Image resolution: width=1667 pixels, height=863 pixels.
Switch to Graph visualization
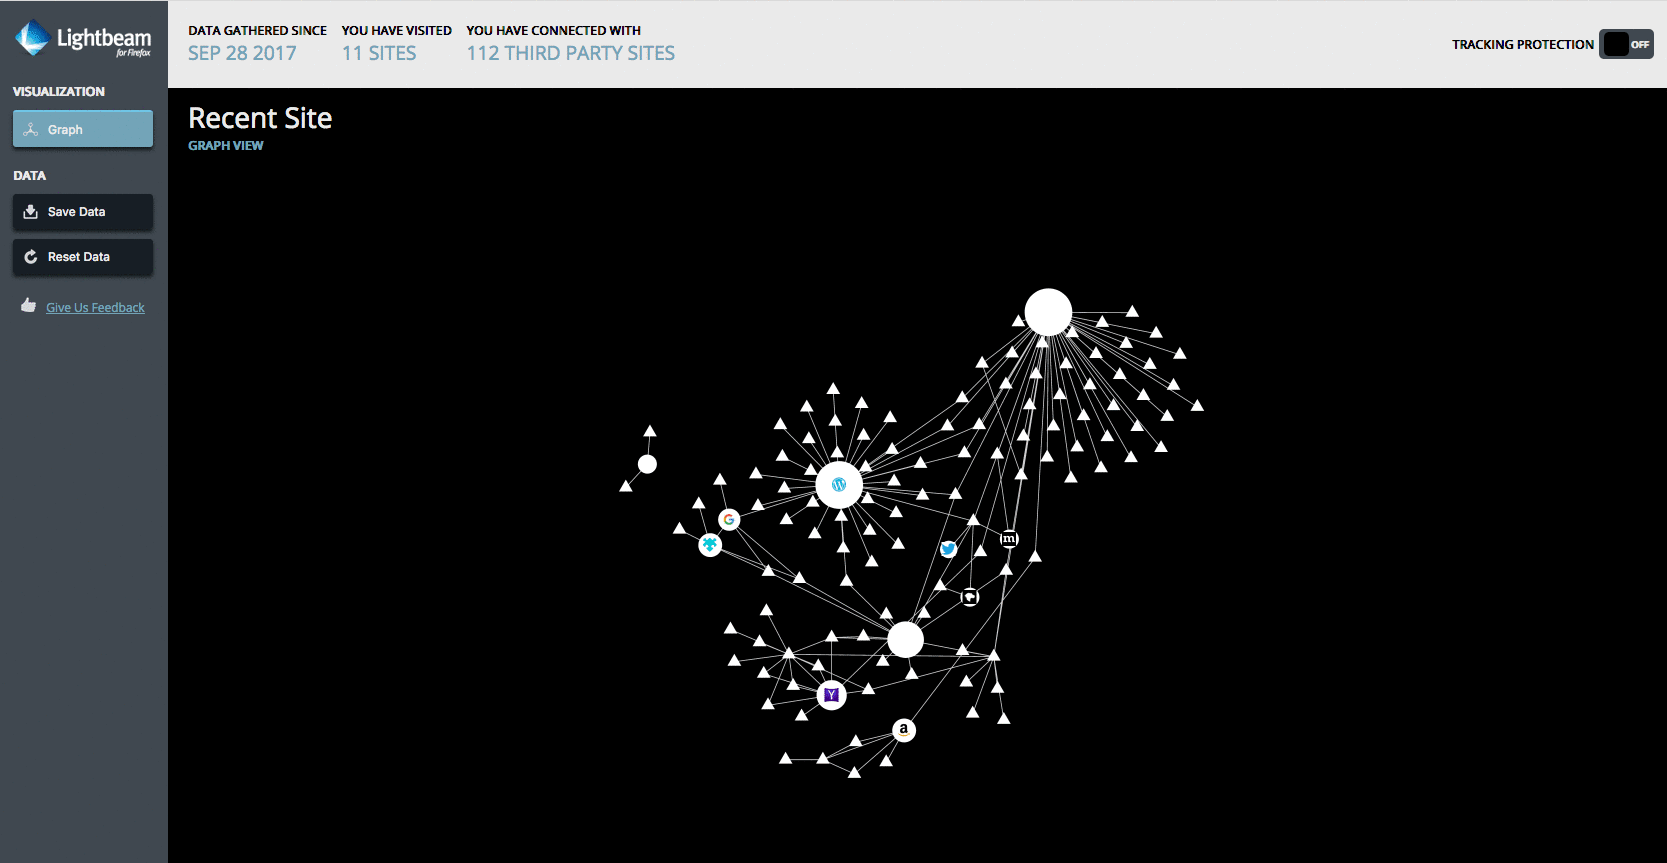click(x=83, y=129)
